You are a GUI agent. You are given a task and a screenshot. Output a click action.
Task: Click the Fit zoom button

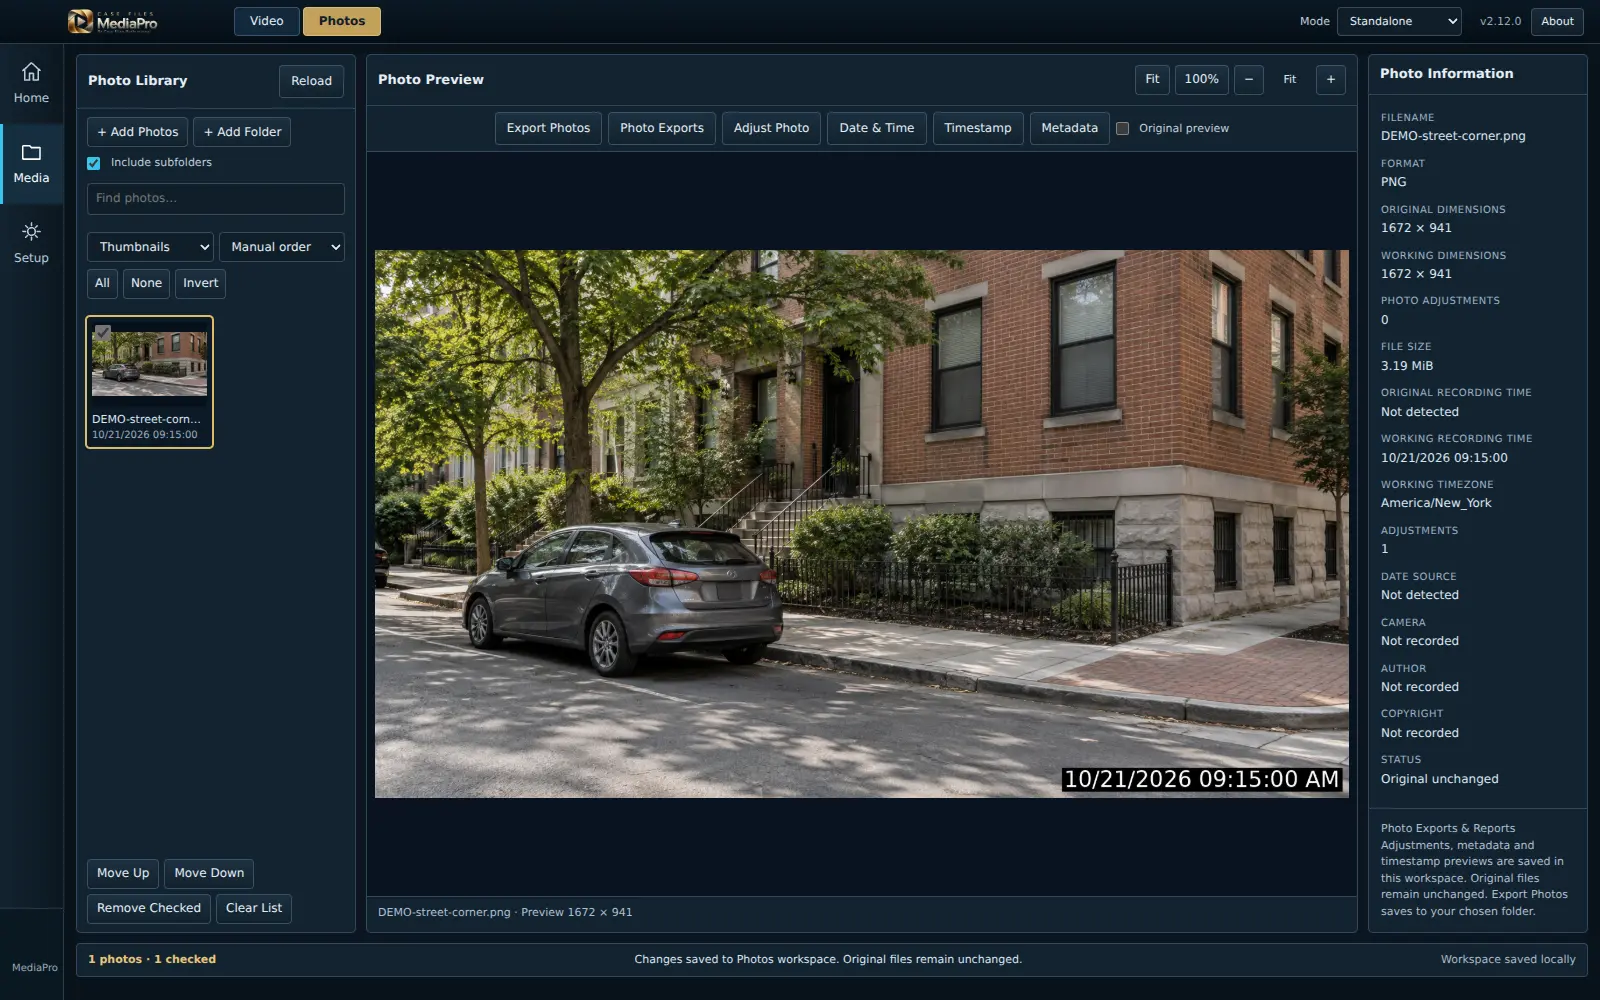(x=1152, y=80)
